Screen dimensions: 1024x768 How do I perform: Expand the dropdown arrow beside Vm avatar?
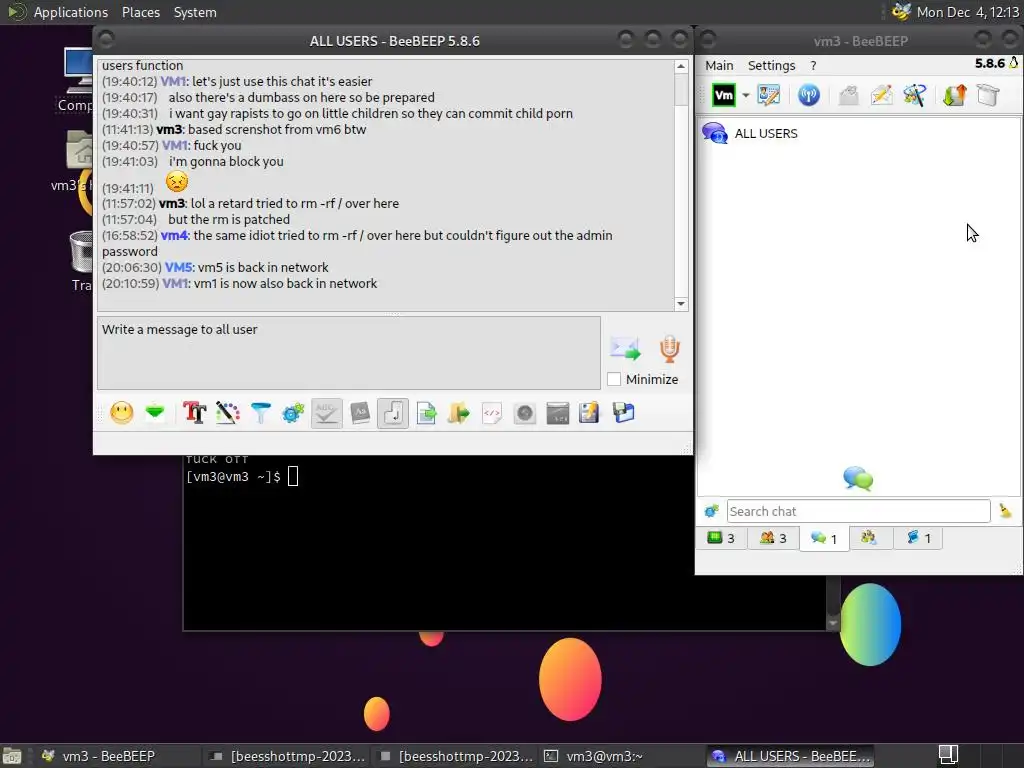click(745, 95)
